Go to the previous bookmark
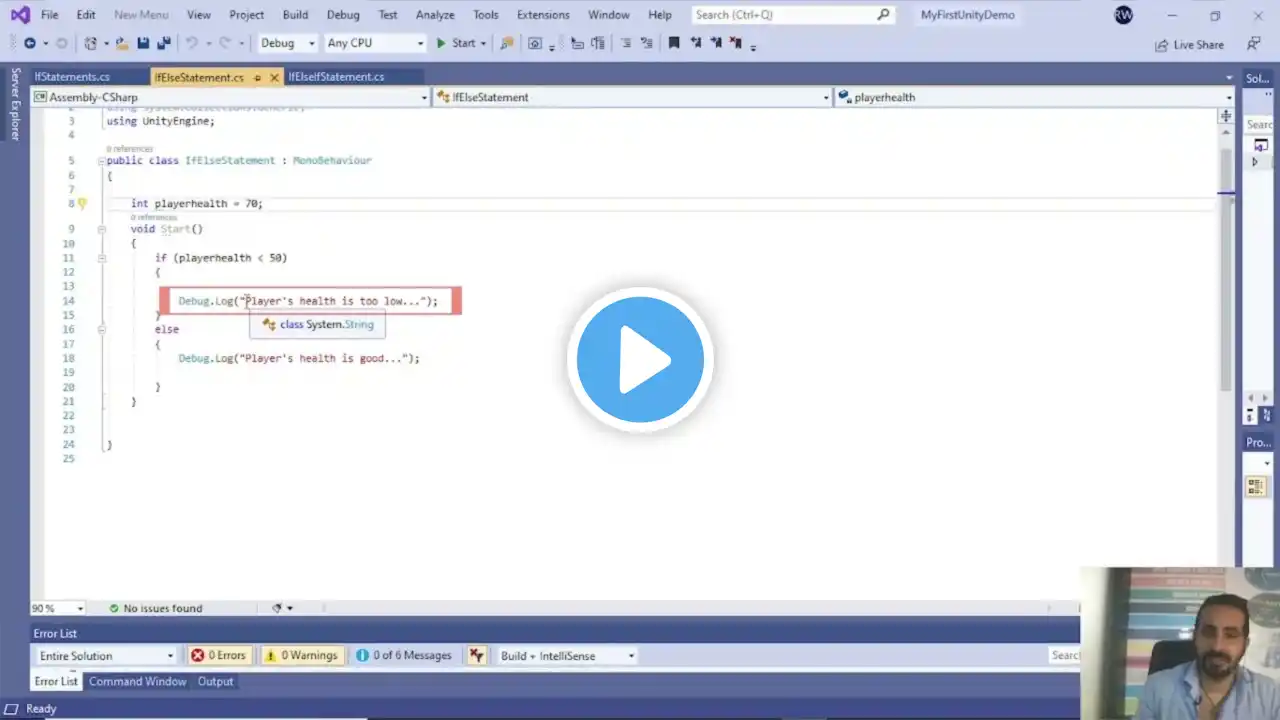This screenshot has width=1280, height=720. [x=696, y=43]
